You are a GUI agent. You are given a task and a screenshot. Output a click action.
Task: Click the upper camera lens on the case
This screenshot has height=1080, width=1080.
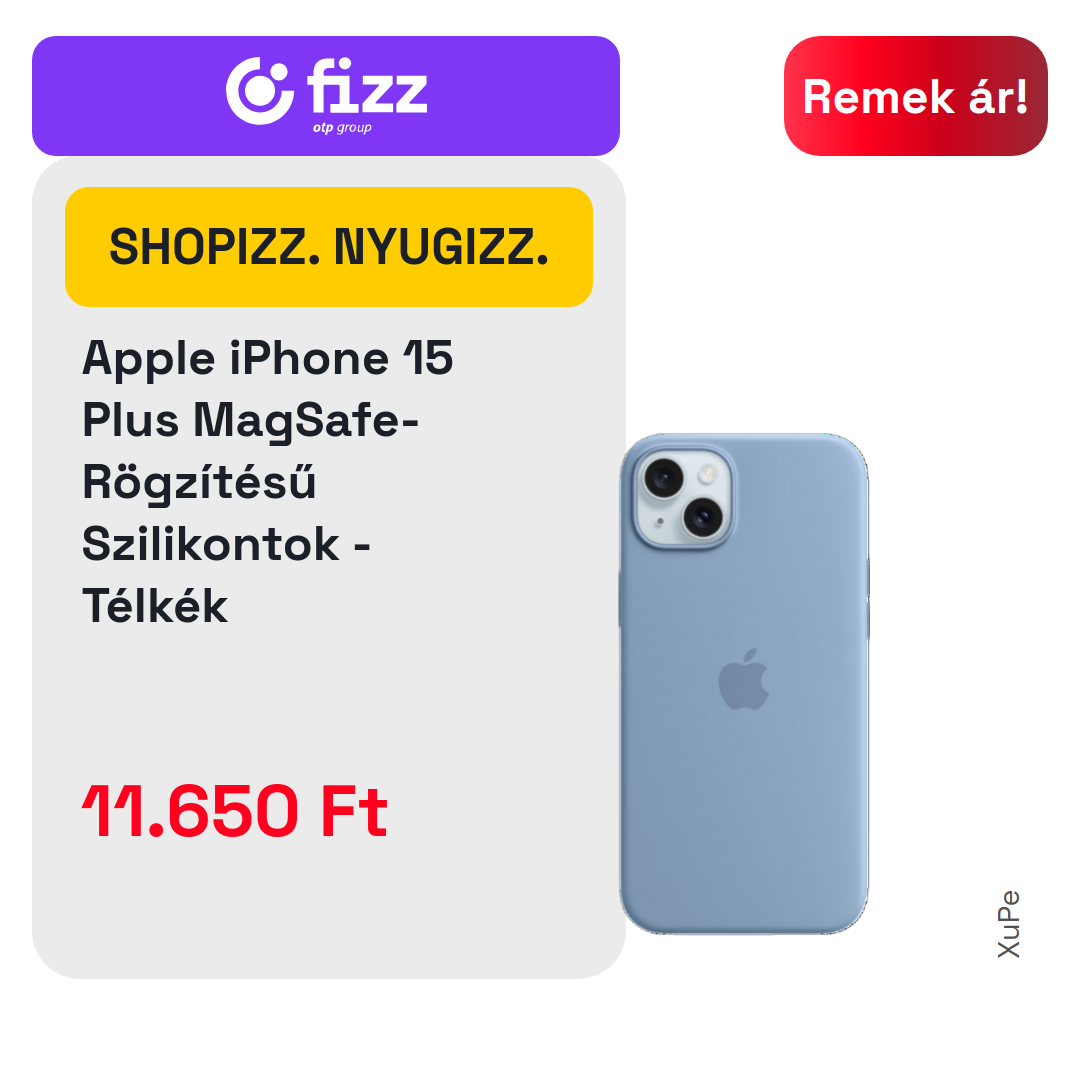click(x=664, y=477)
